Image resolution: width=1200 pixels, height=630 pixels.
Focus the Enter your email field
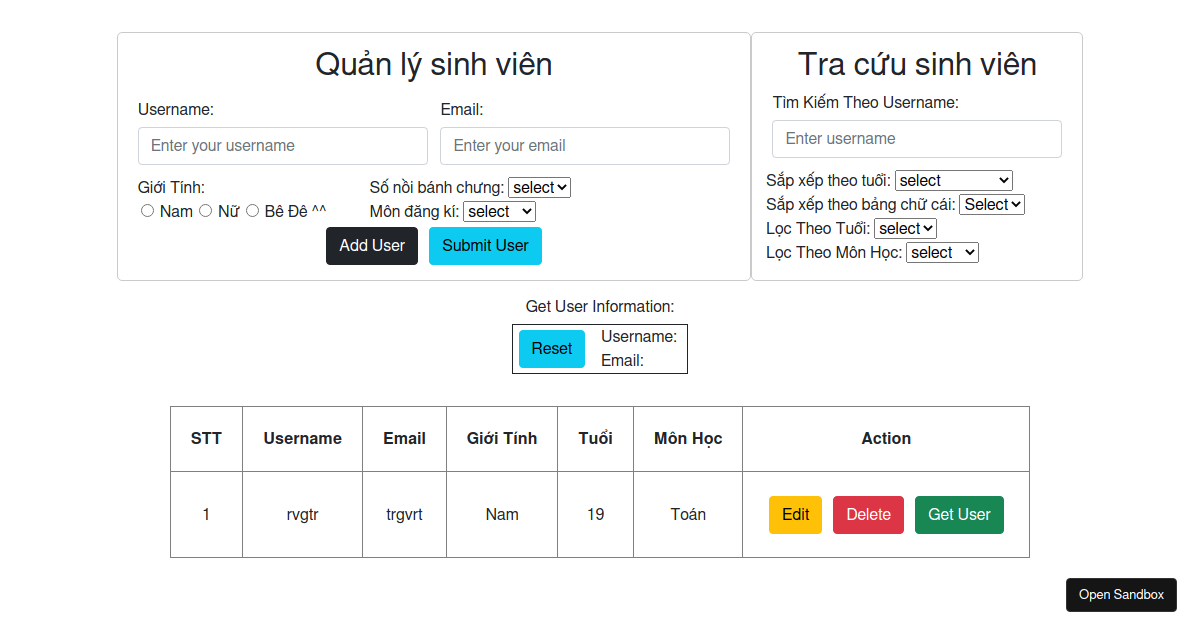click(585, 146)
